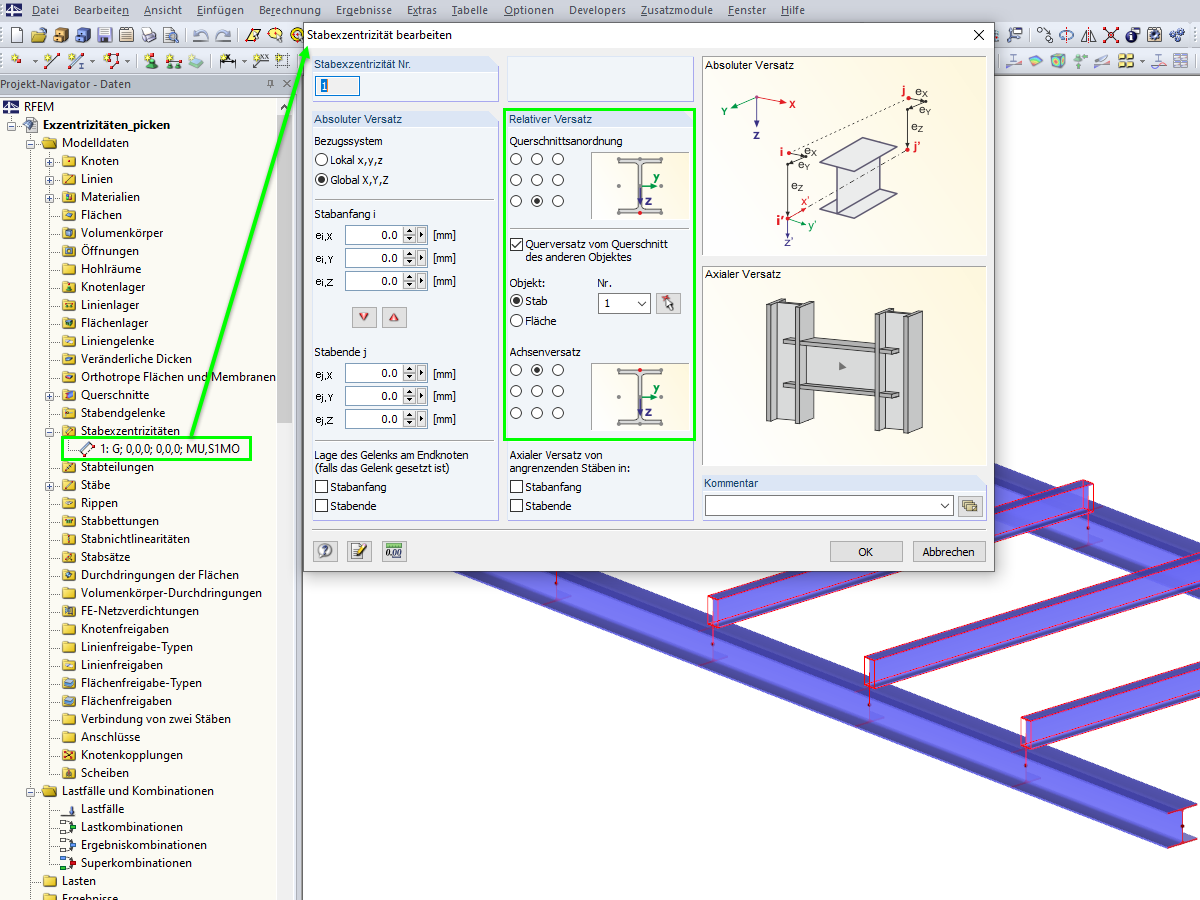Viewport: 1200px width, 900px height.
Task: Expand the Knoten tree node
Action: (49, 161)
